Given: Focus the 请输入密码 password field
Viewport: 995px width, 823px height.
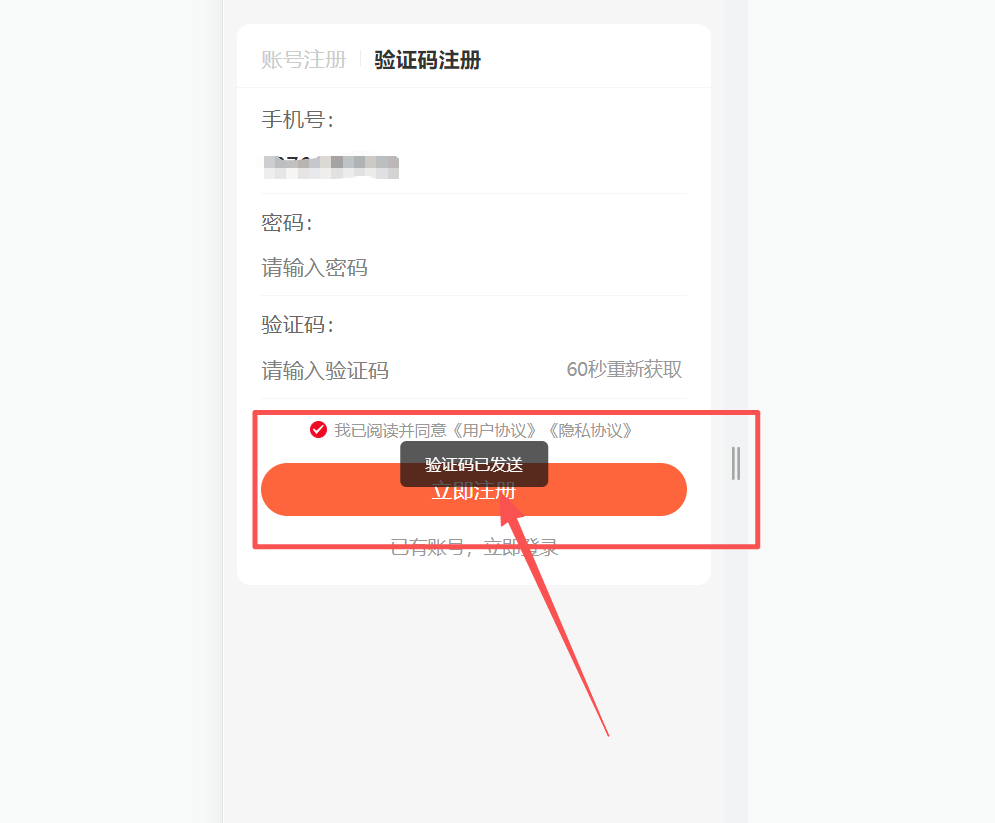Looking at the screenshot, I should [473, 268].
